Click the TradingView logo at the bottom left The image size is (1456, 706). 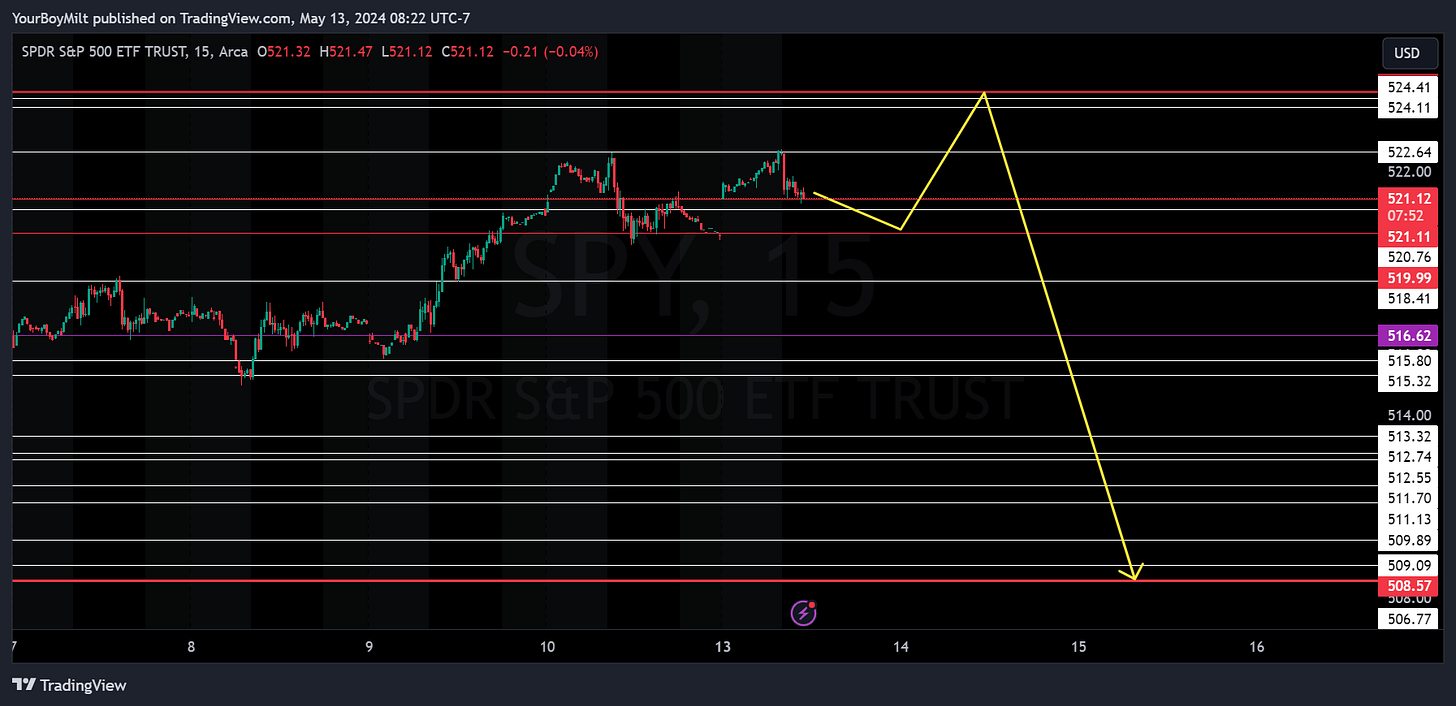(x=69, y=685)
